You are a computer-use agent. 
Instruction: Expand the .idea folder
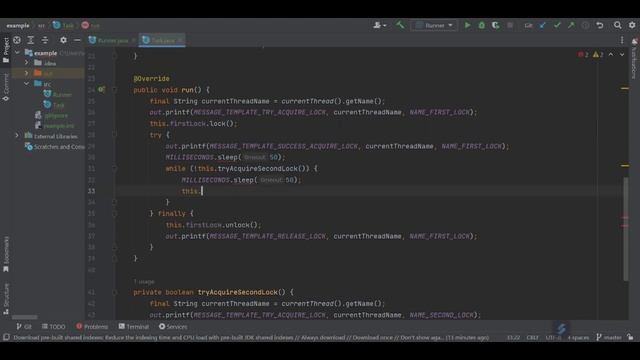(x=27, y=63)
